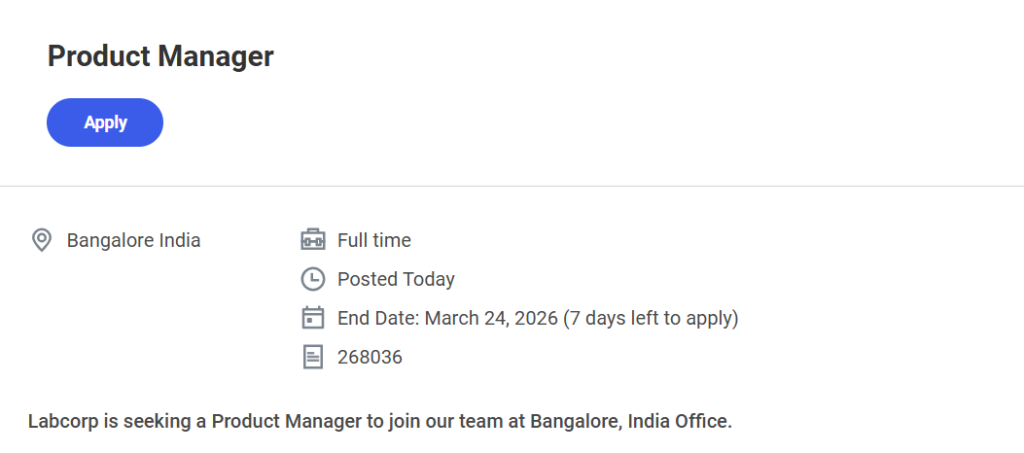1024x453 pixels.
Task: Click the location pin icon
Action: pyautogui.click(x=41, y=240)
